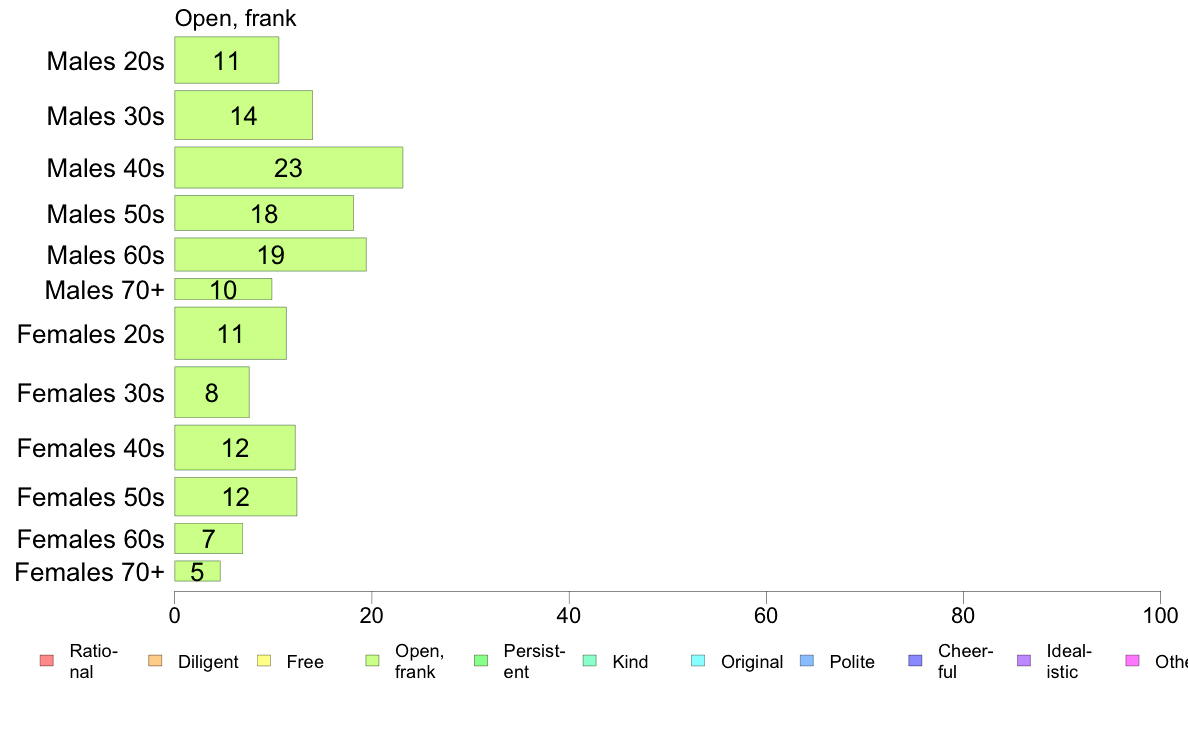Screen dimensions: 1188x736
Task: Click the 100 axis tick label
Action: 1160,615
